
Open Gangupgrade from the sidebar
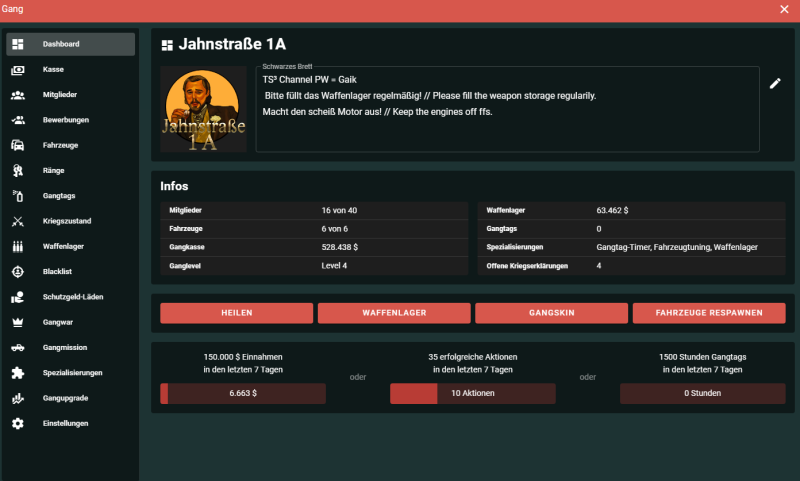point(66,398)
